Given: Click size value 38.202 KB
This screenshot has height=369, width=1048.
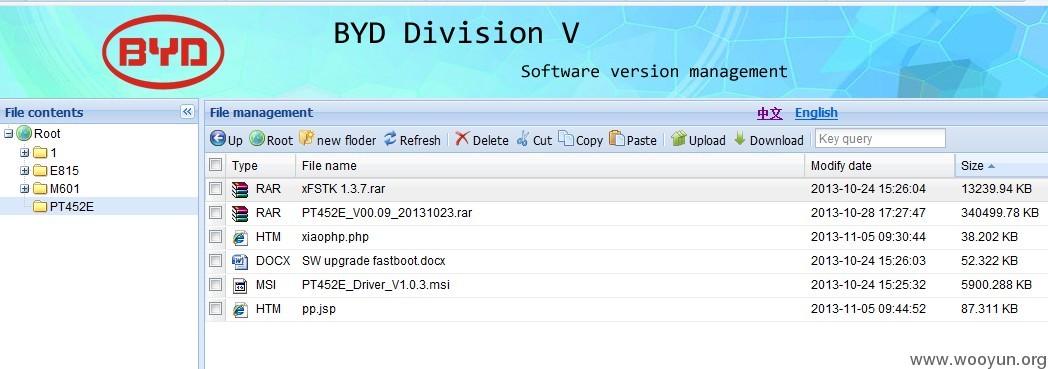Looking at the screenshot, I should point(989,237).
